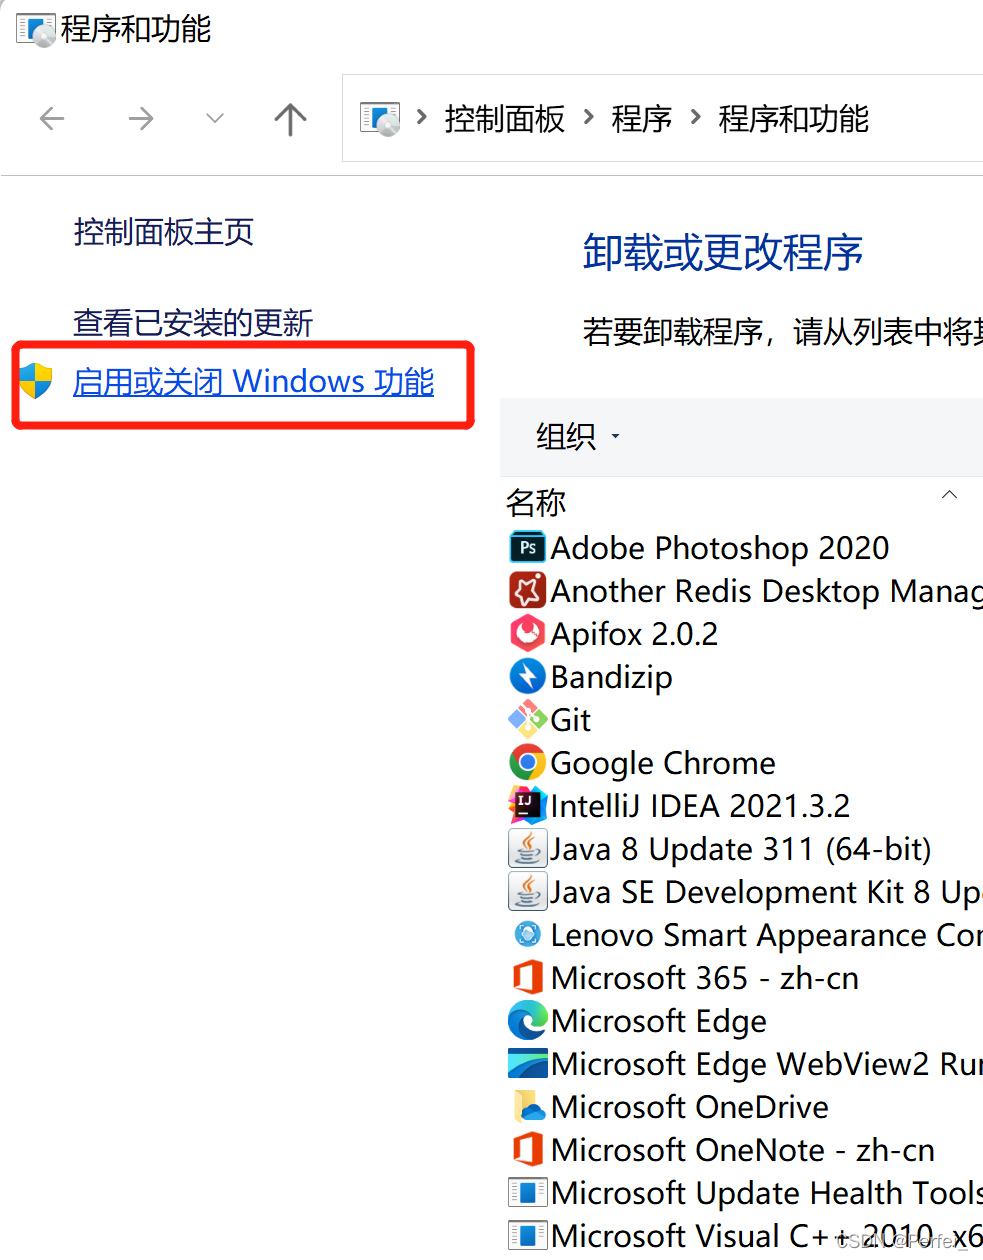The height and width of the screenshot is (1260, 983).
Task: Open 控制面板主页 link
Action: [164, 232]
